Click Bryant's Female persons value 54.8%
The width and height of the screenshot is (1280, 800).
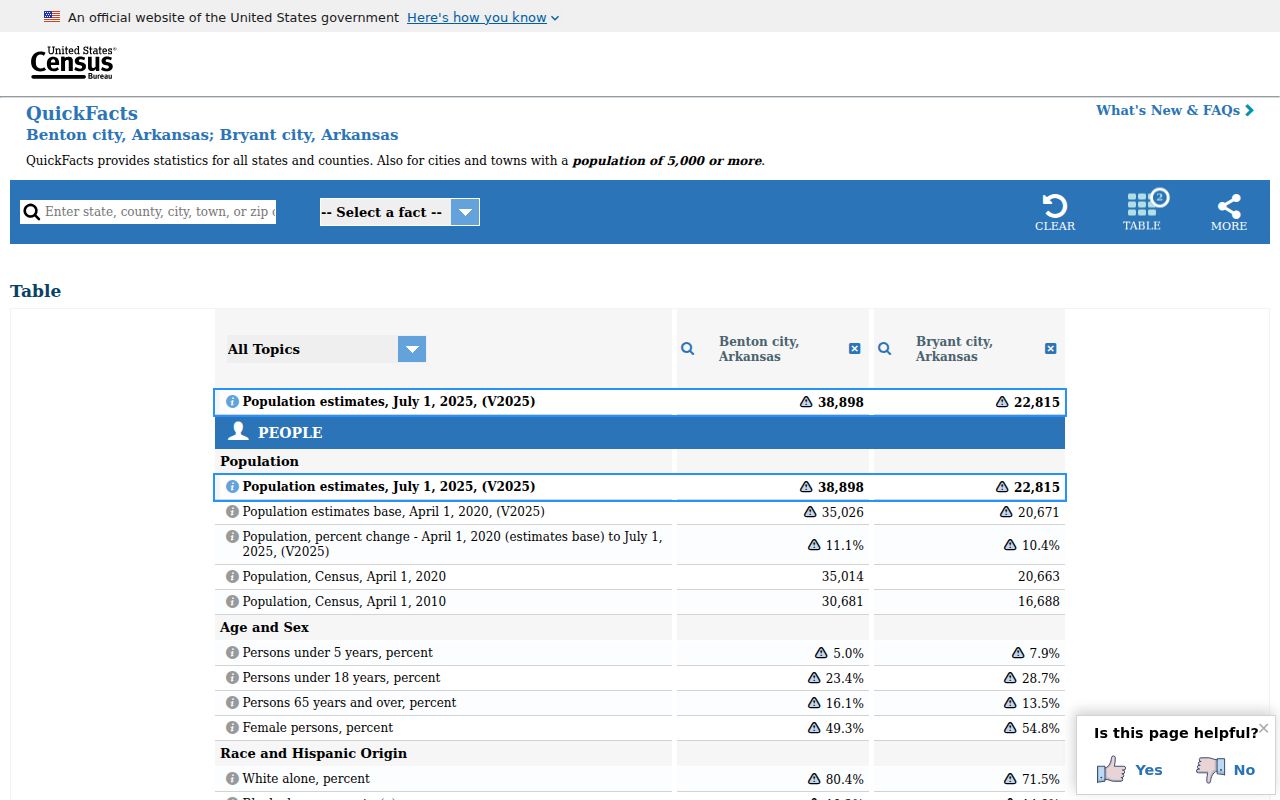click(x=1041, y=728)
